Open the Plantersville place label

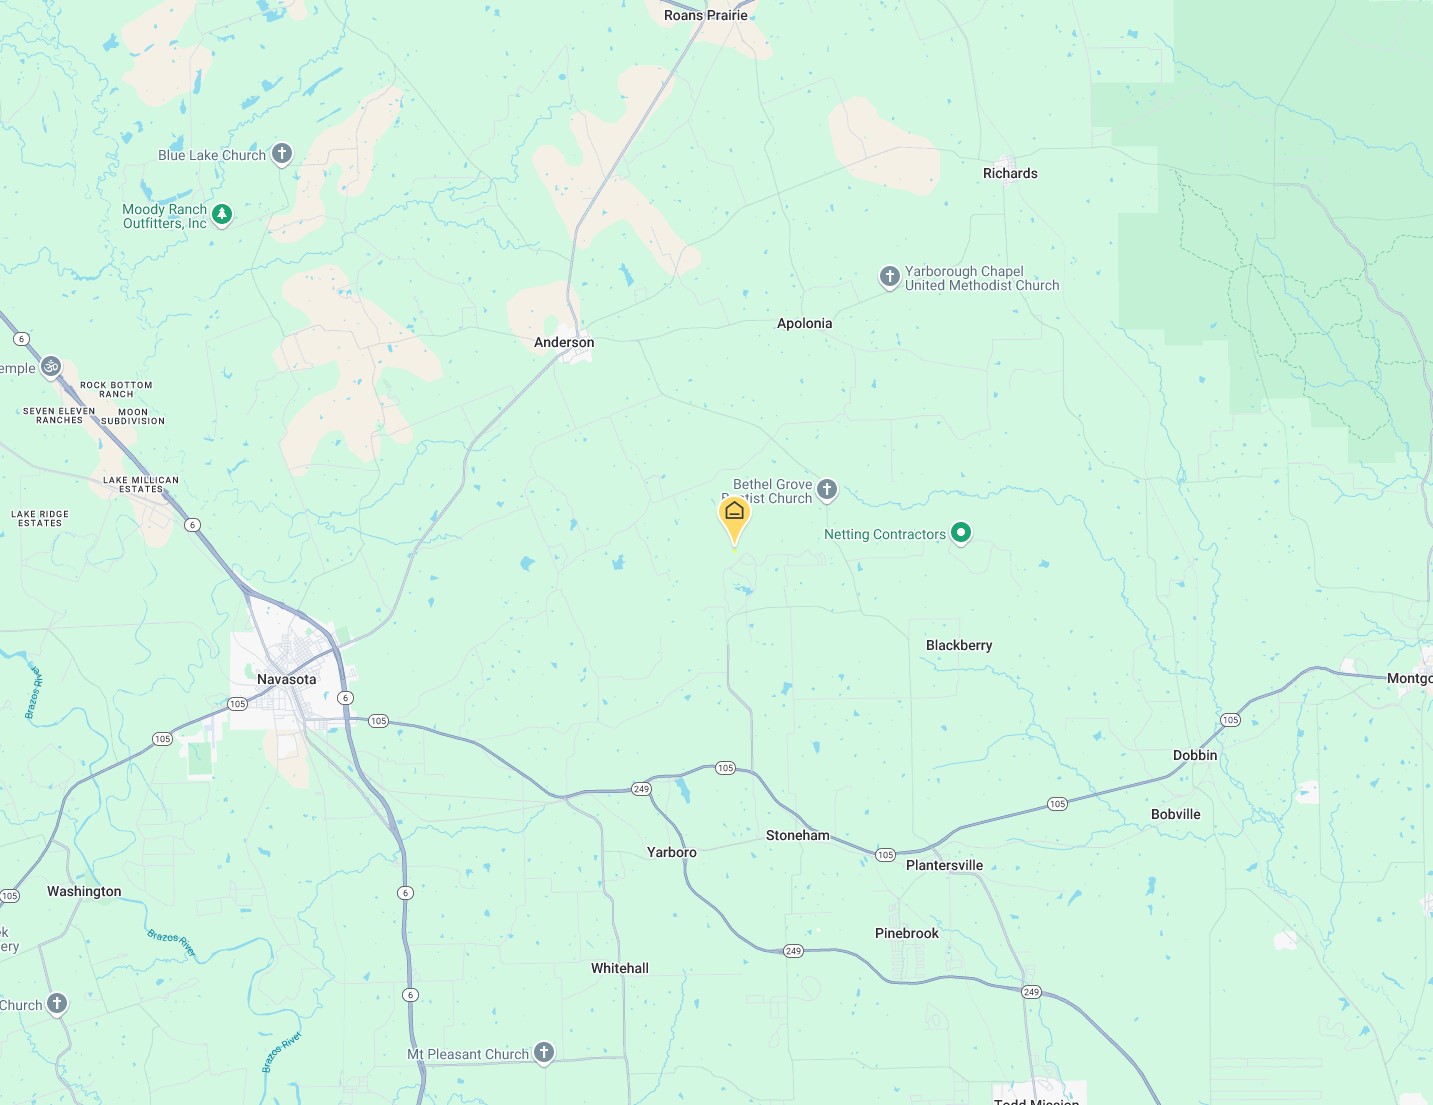944,865
